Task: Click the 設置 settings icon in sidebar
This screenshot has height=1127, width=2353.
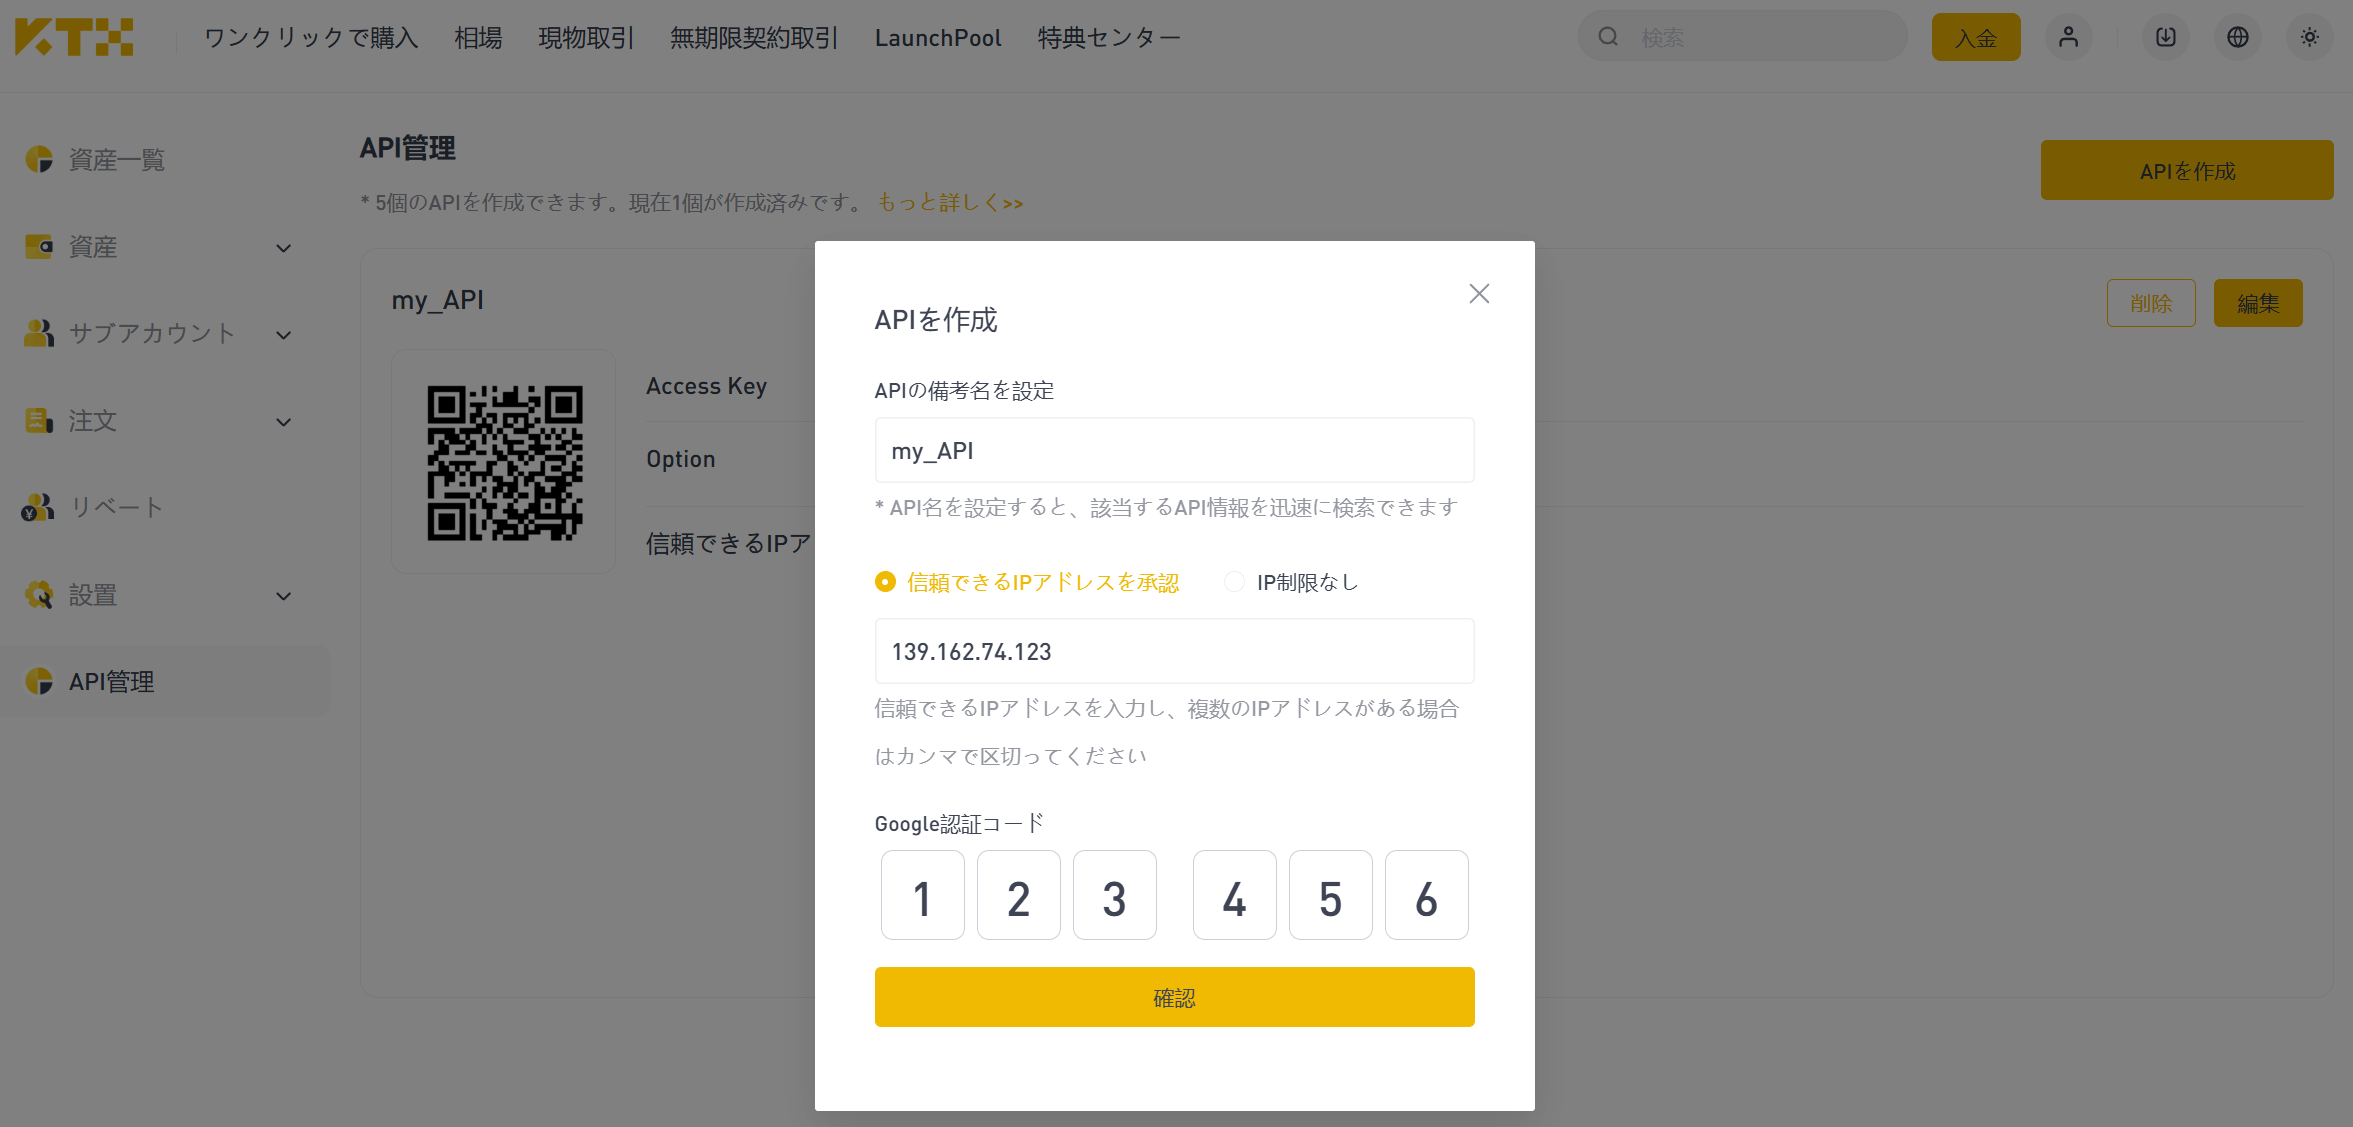Action: (x=39, y=594)
